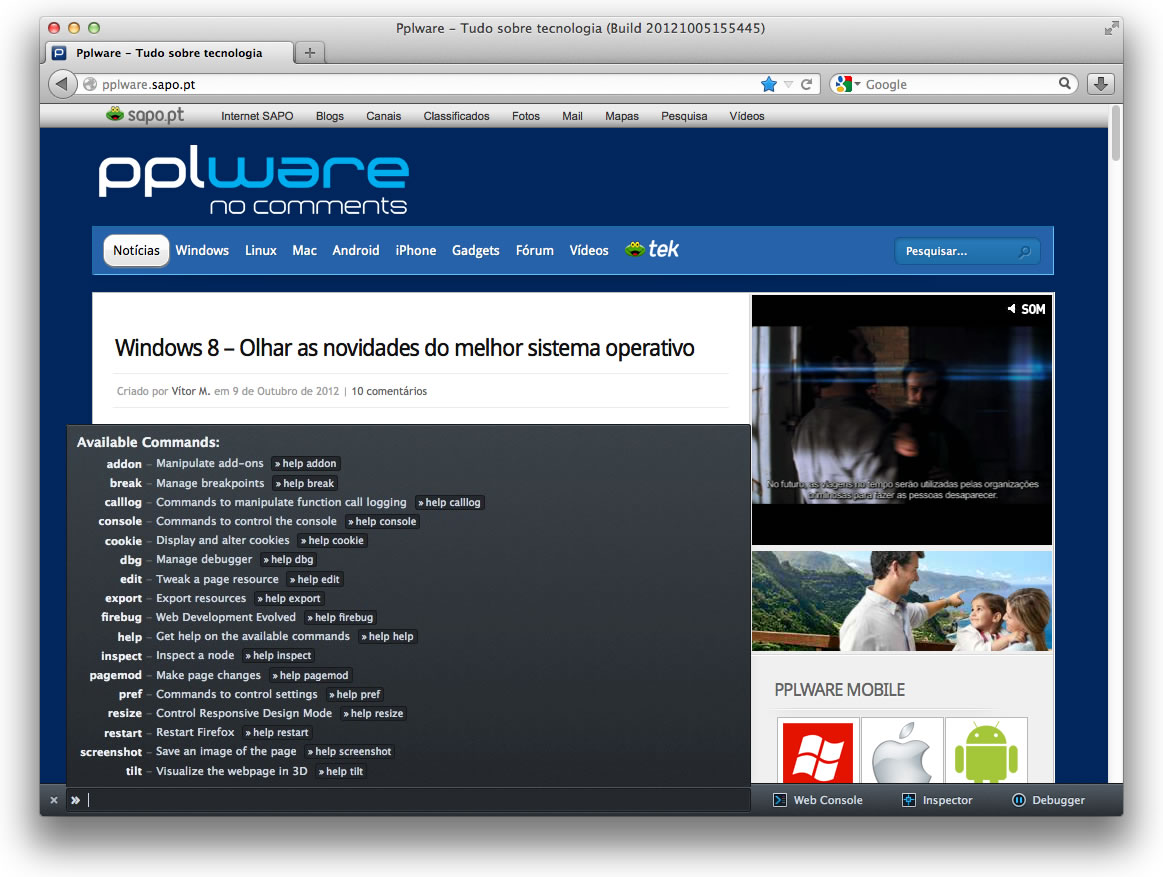
Task: Click the Apple logo tile
Action: [902, 751]
